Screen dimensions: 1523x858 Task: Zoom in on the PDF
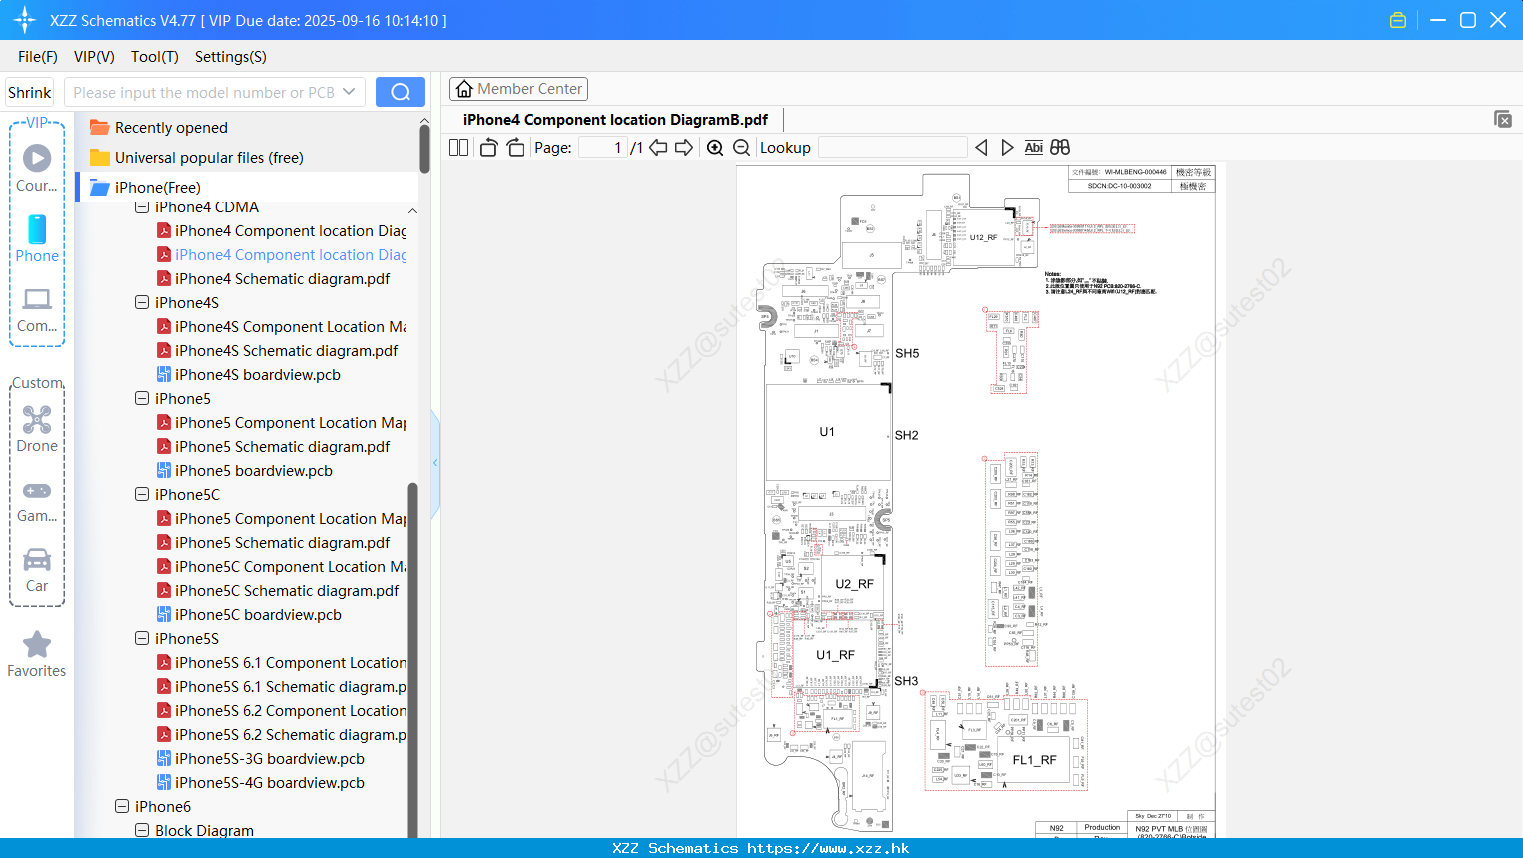715,148
